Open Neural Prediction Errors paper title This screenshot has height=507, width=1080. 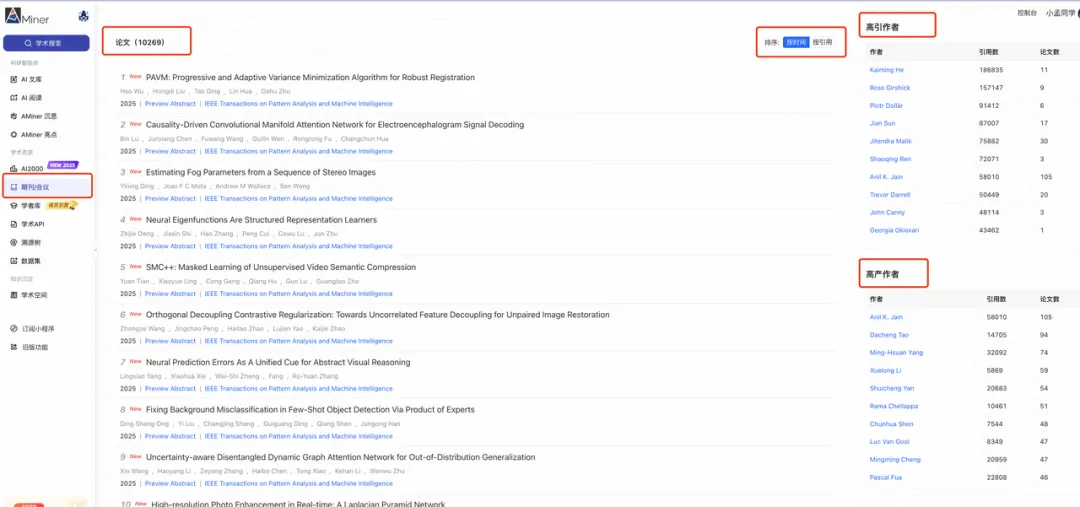click(x=278, y=362)
